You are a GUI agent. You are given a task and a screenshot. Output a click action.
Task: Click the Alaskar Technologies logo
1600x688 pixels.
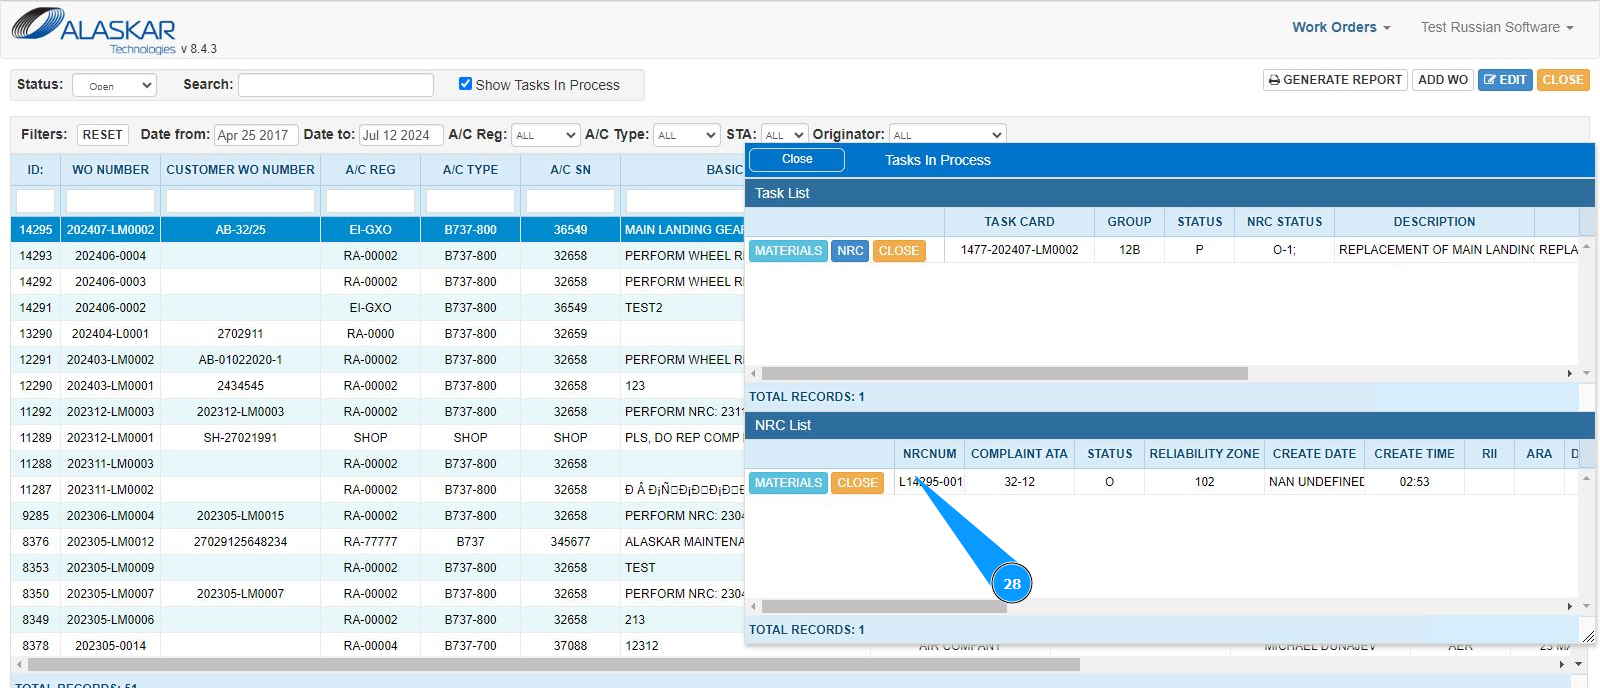pos(95,30)
